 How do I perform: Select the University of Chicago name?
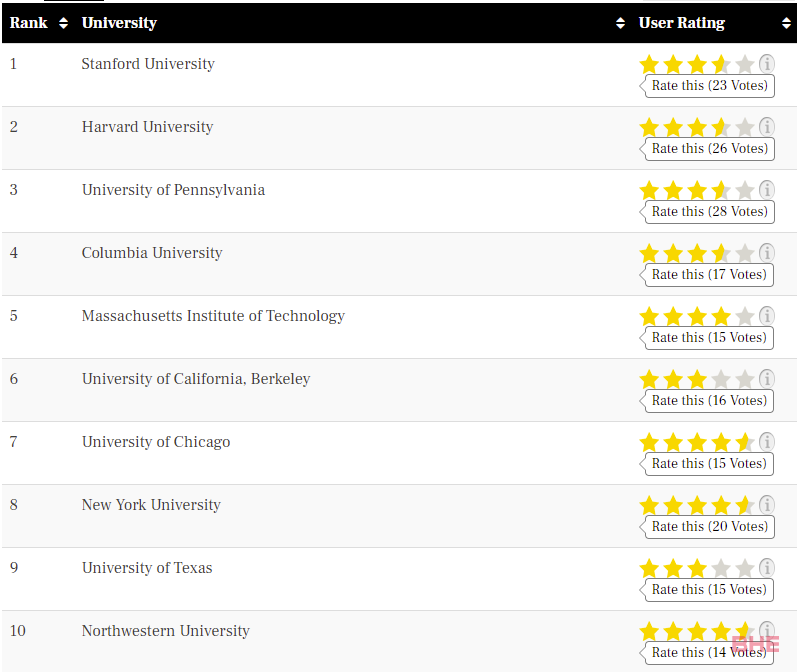[156, 442]
